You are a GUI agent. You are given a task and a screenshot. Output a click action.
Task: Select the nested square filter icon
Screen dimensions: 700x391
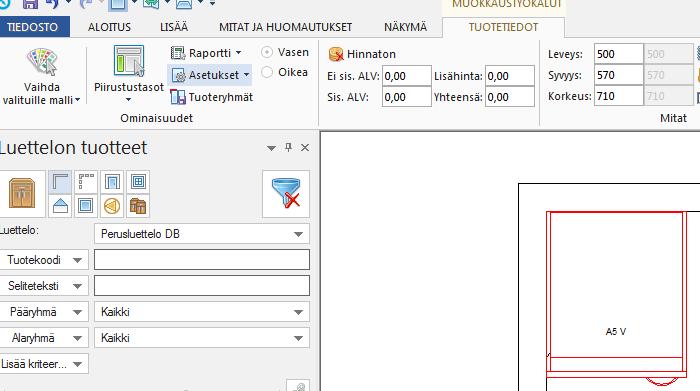coord(86,206)
